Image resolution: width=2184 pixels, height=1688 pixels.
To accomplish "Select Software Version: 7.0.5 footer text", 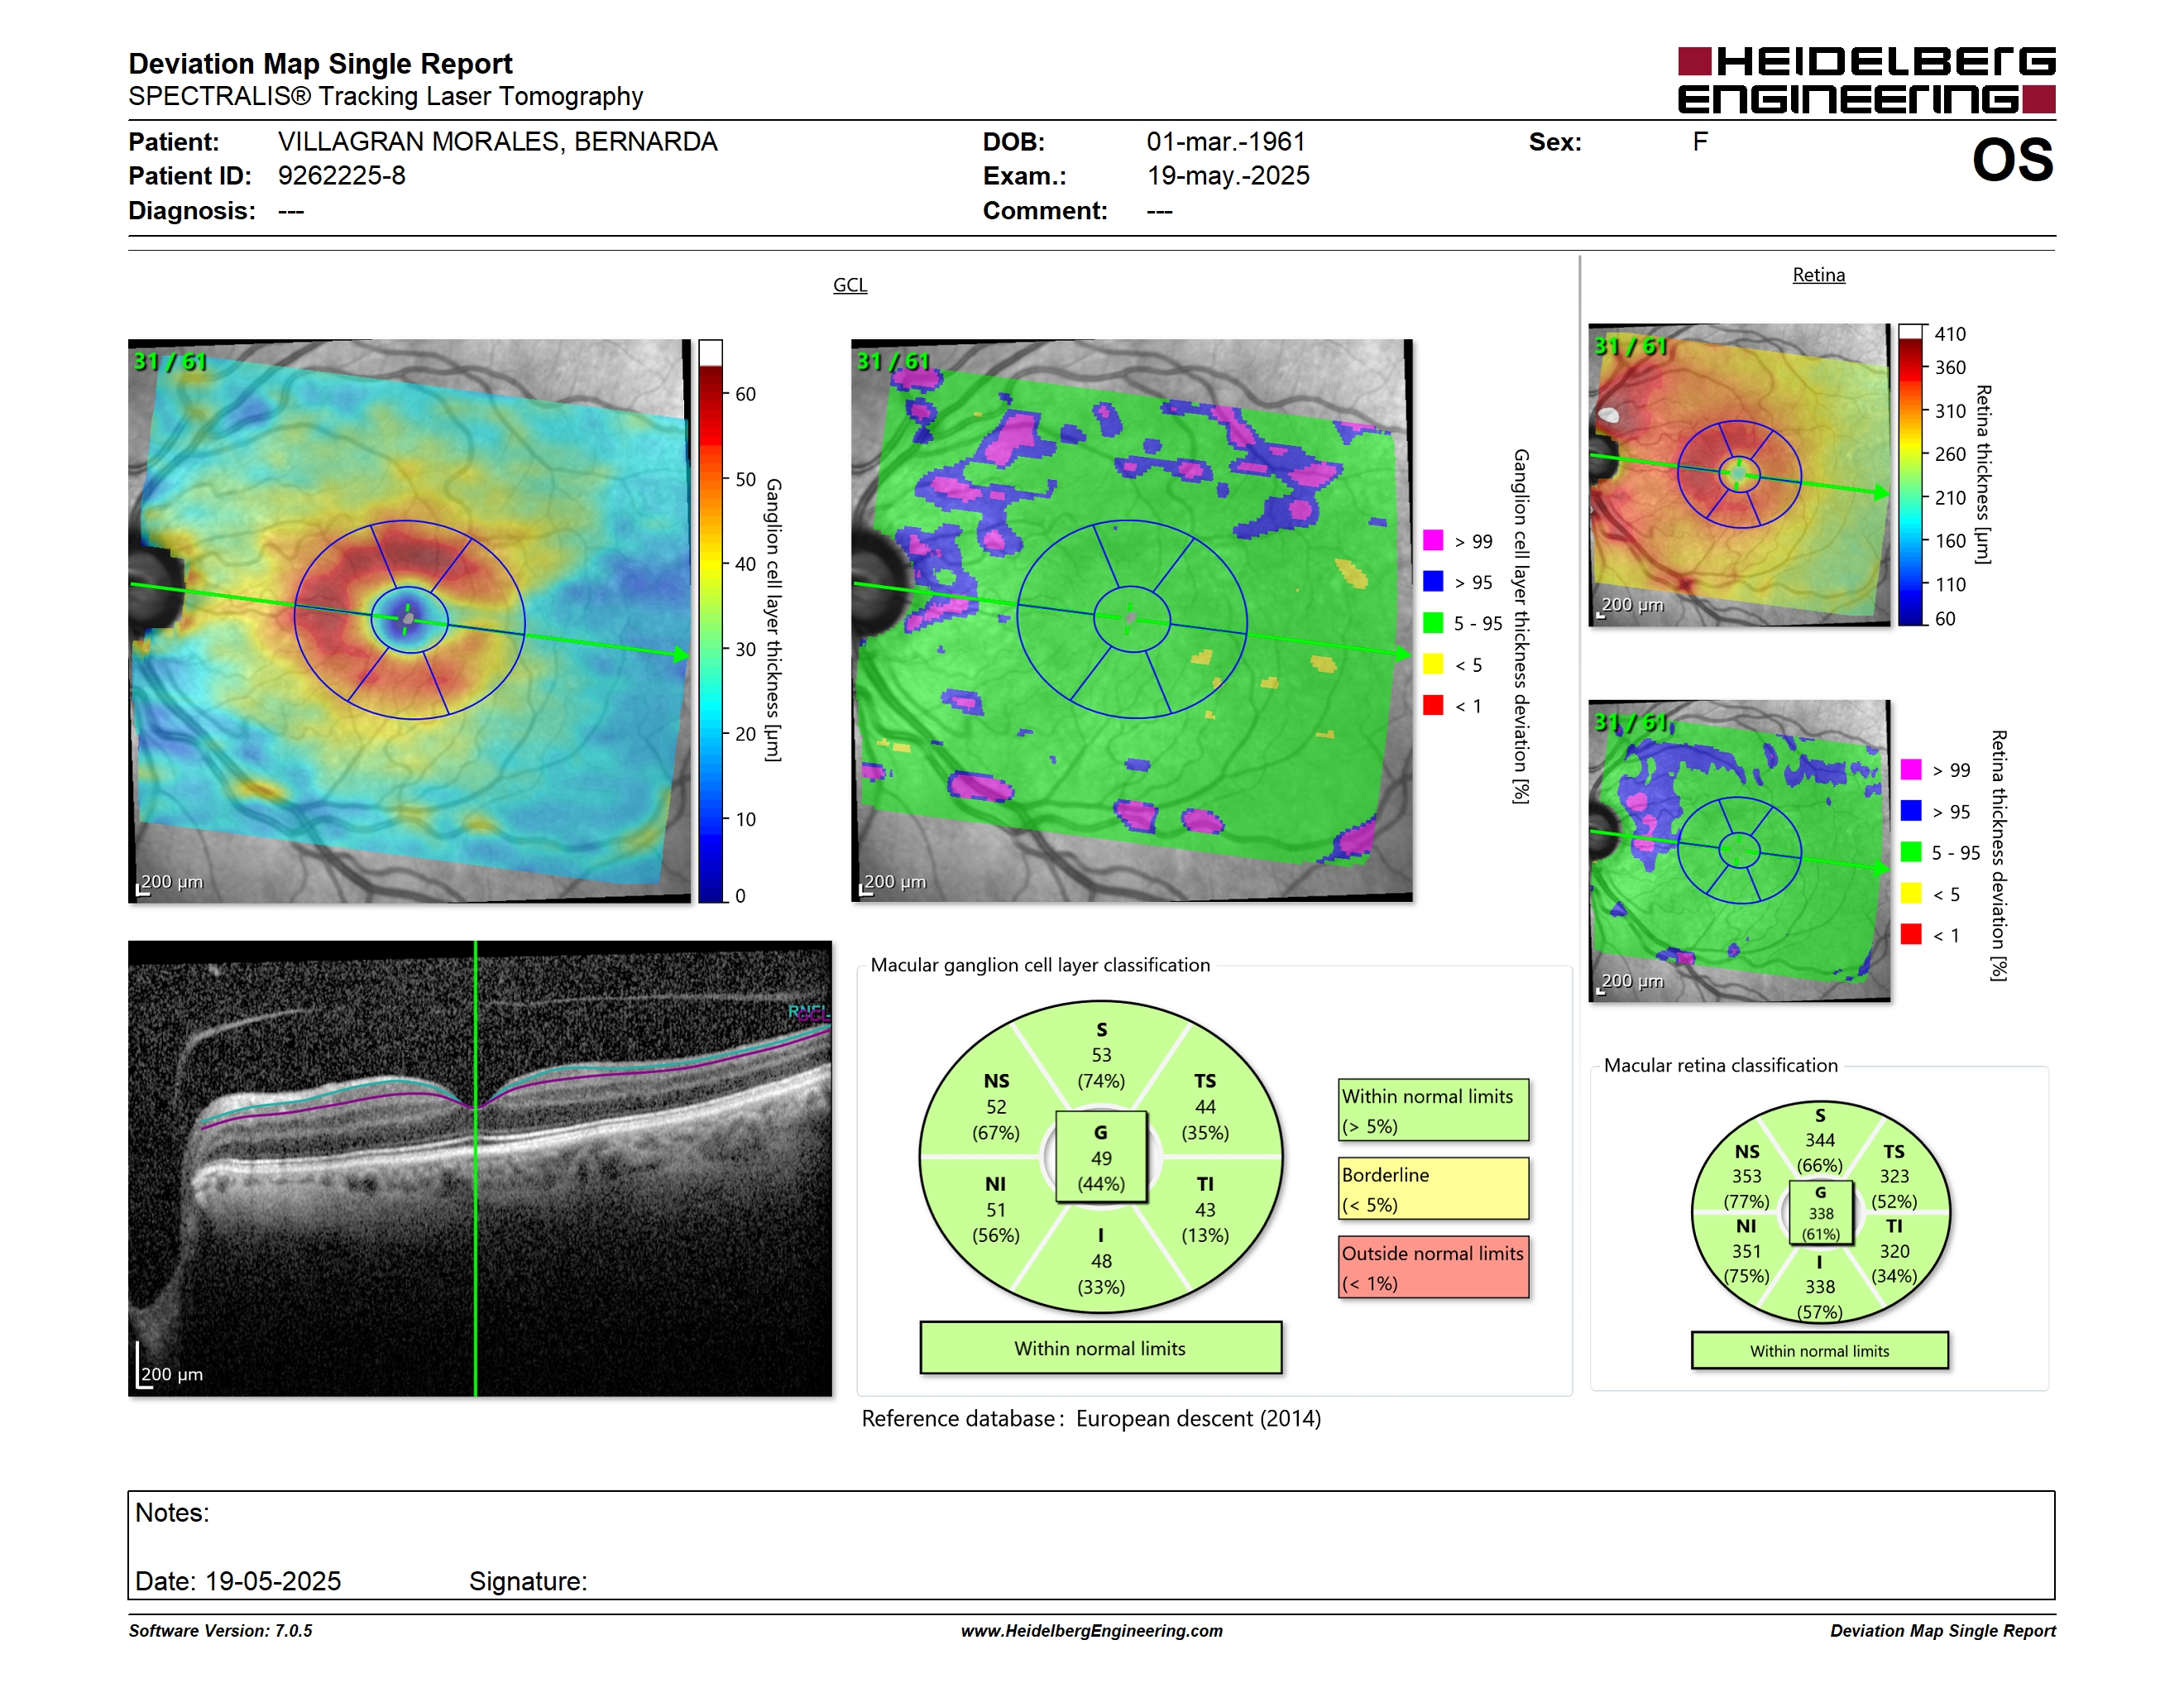I will pos(220,1631).
